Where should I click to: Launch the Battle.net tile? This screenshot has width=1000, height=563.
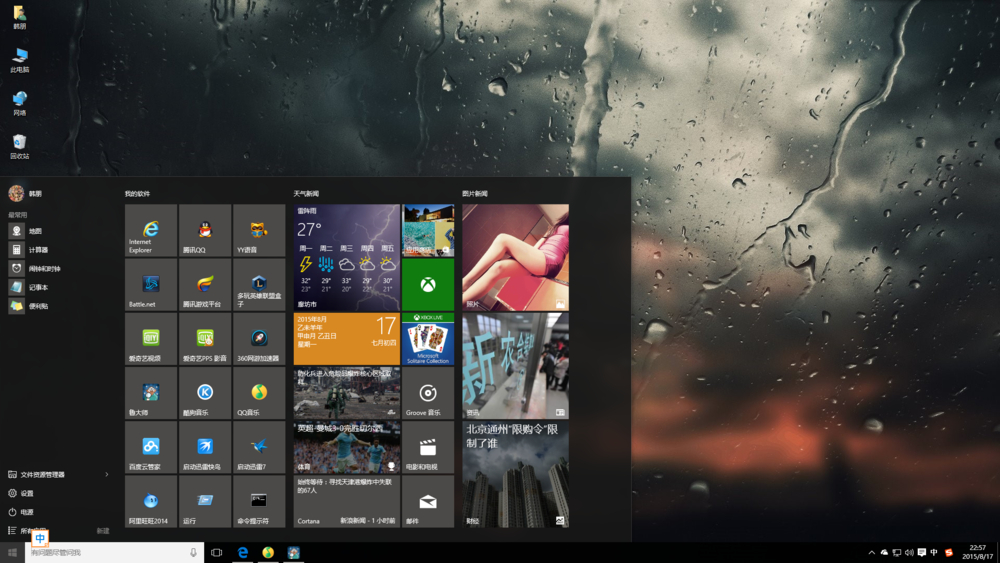(151, 284)
